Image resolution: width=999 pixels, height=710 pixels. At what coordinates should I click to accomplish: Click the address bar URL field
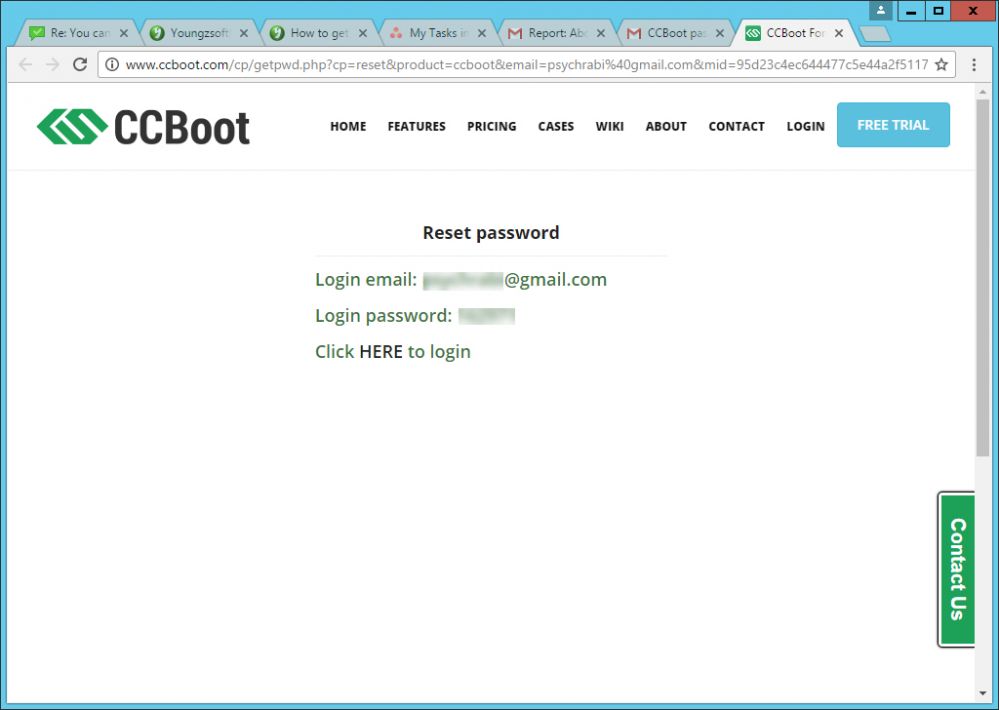526,64
